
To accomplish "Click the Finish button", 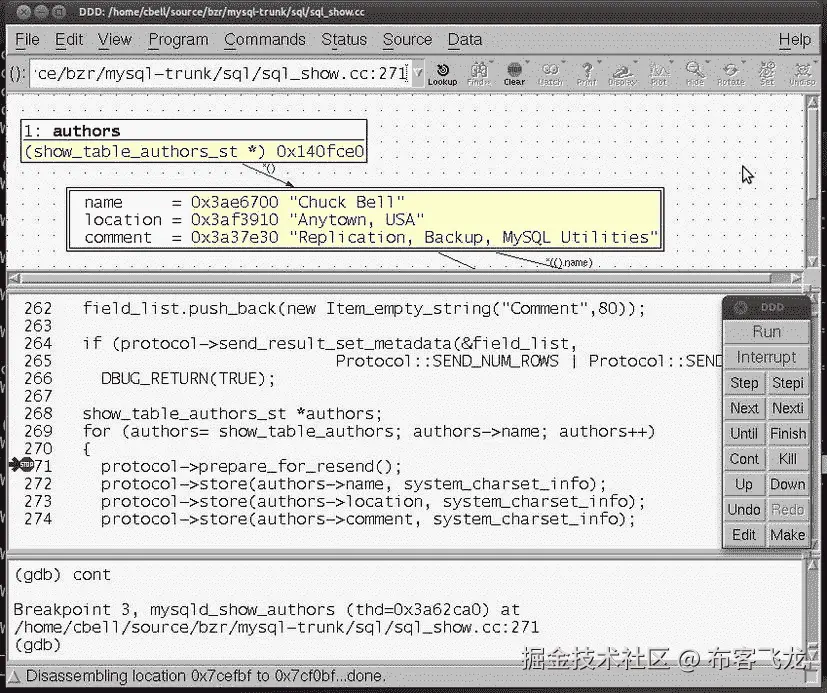I will click(x=787, y=434).
